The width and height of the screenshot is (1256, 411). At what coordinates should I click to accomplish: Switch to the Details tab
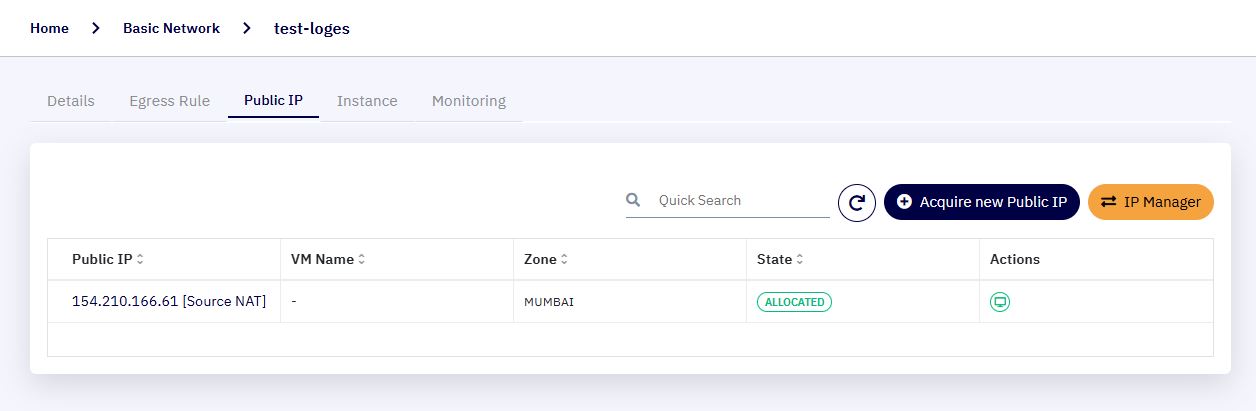[x=71, y=101]
